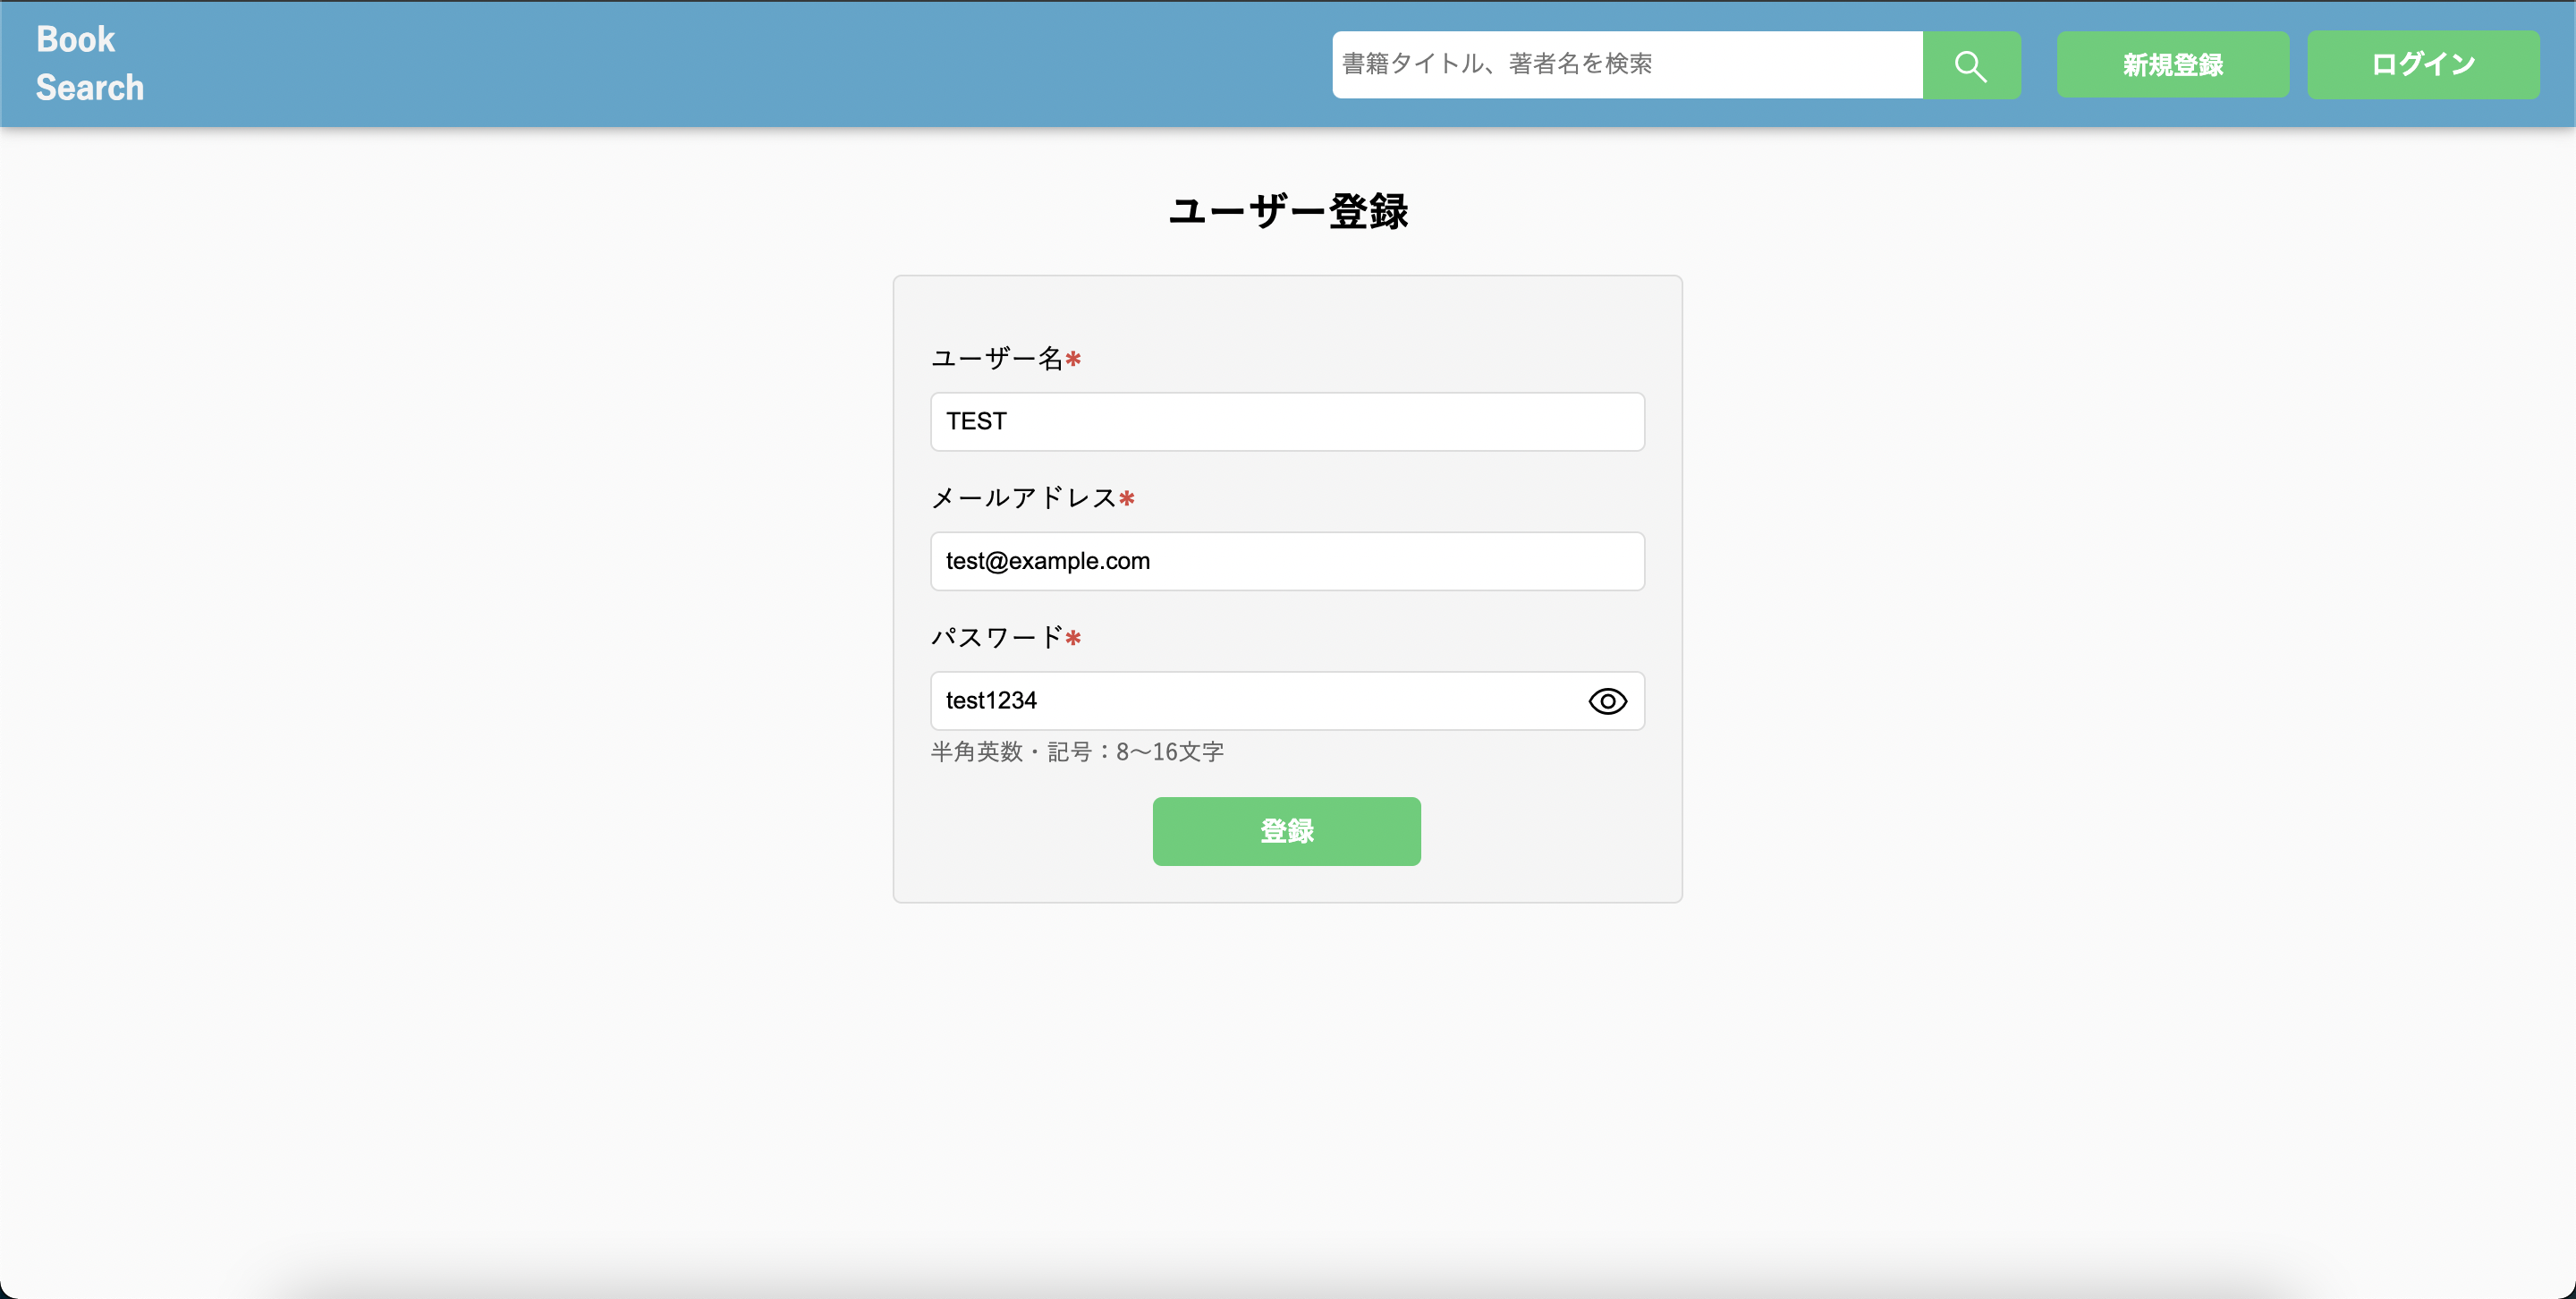Click the Book Search header icon to go home
2576x1299 pixels.
tap(89, 63)
